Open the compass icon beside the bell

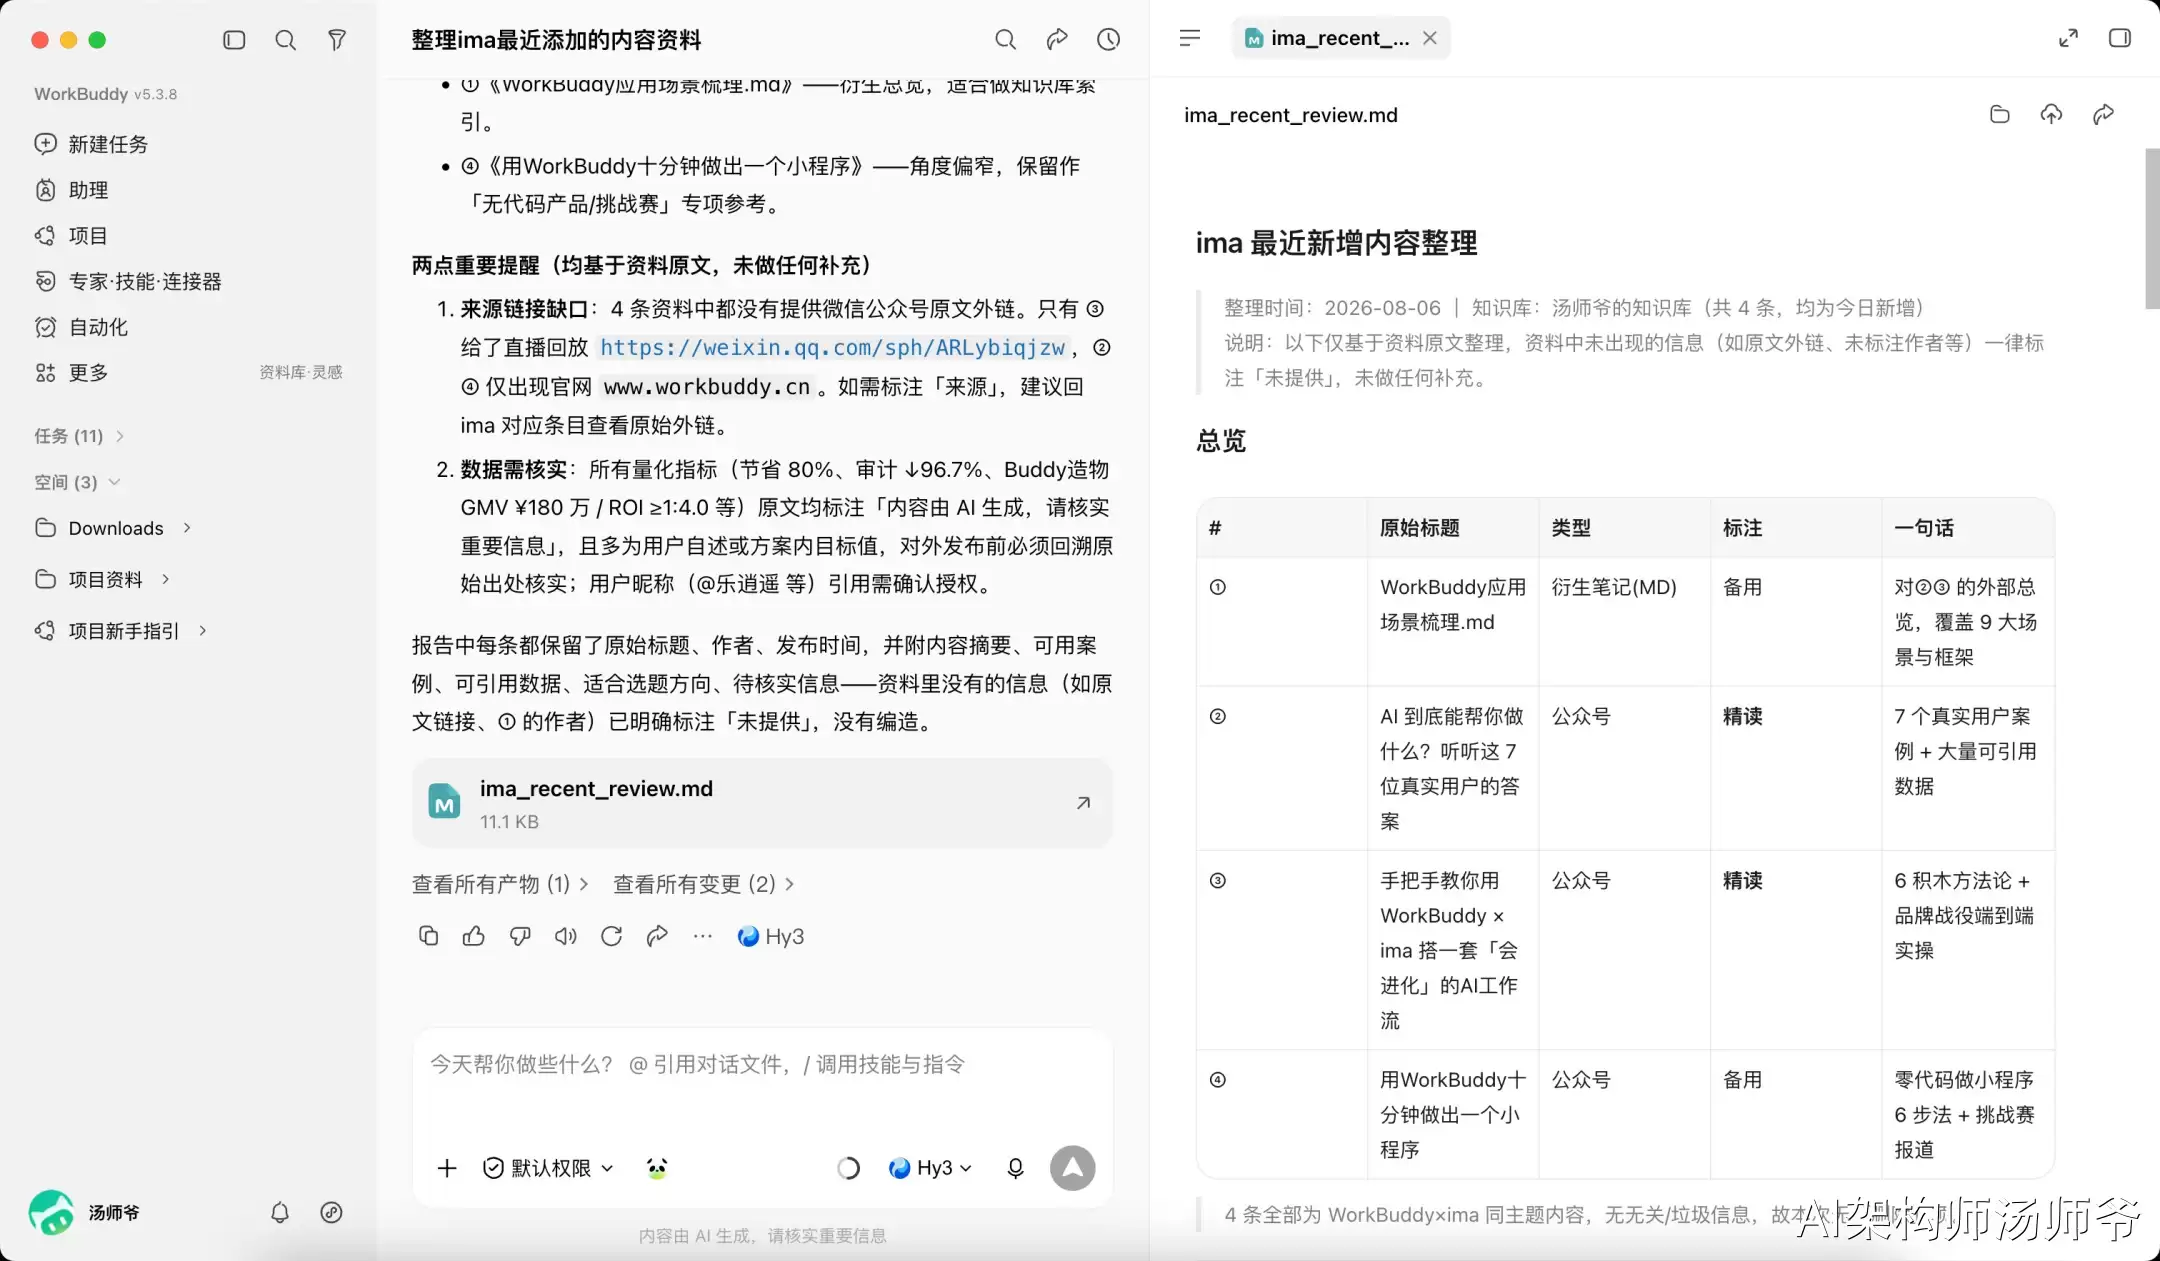331,1212
